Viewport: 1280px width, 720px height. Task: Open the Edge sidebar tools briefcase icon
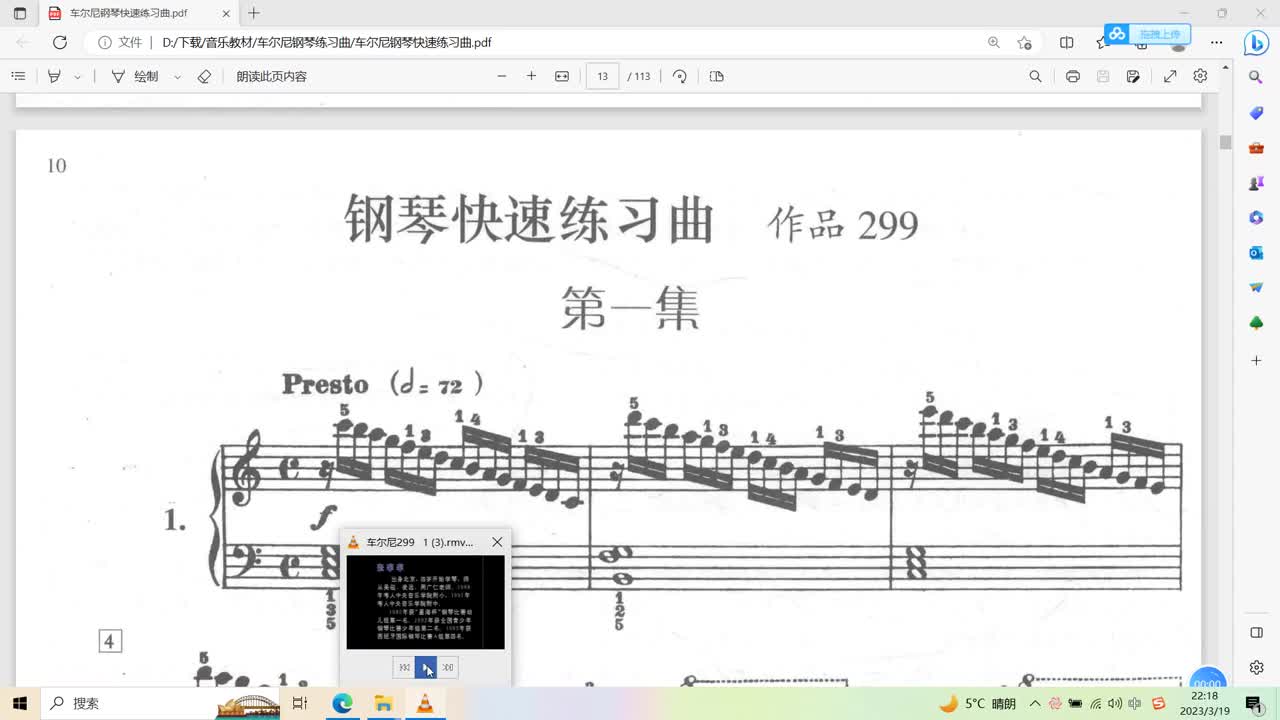click(1257, 148)
